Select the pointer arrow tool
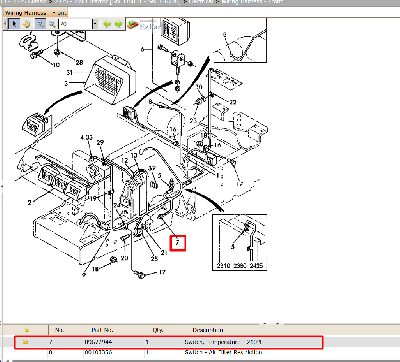 point(14,24)
